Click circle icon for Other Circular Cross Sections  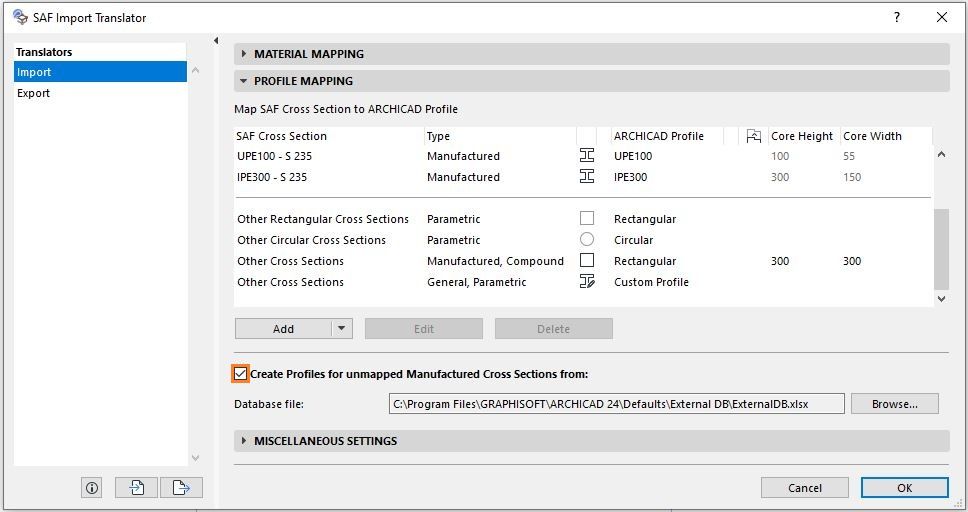(x=587, y=240)
